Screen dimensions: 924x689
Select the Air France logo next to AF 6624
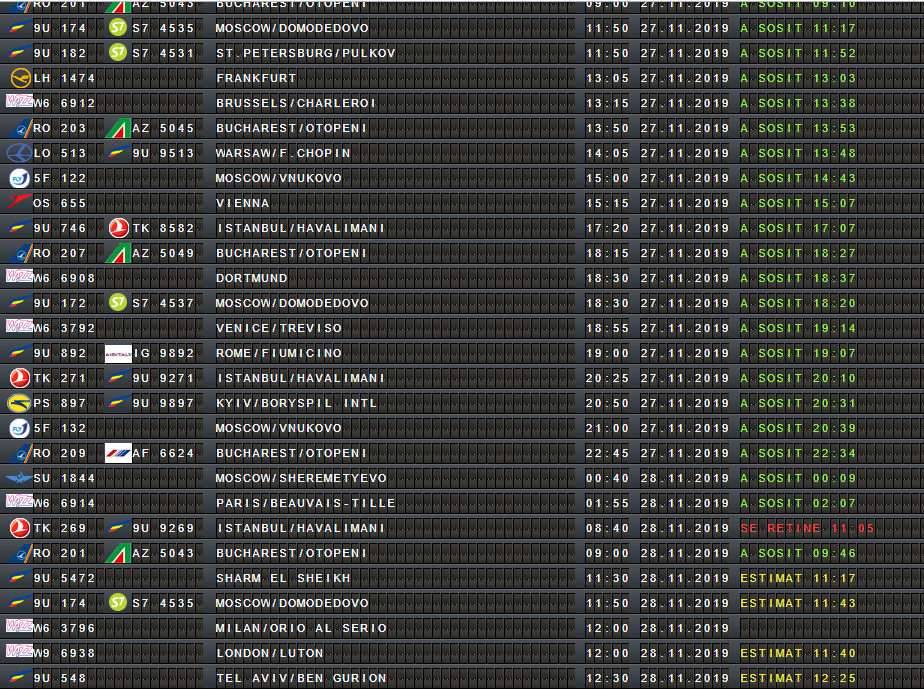118,453
